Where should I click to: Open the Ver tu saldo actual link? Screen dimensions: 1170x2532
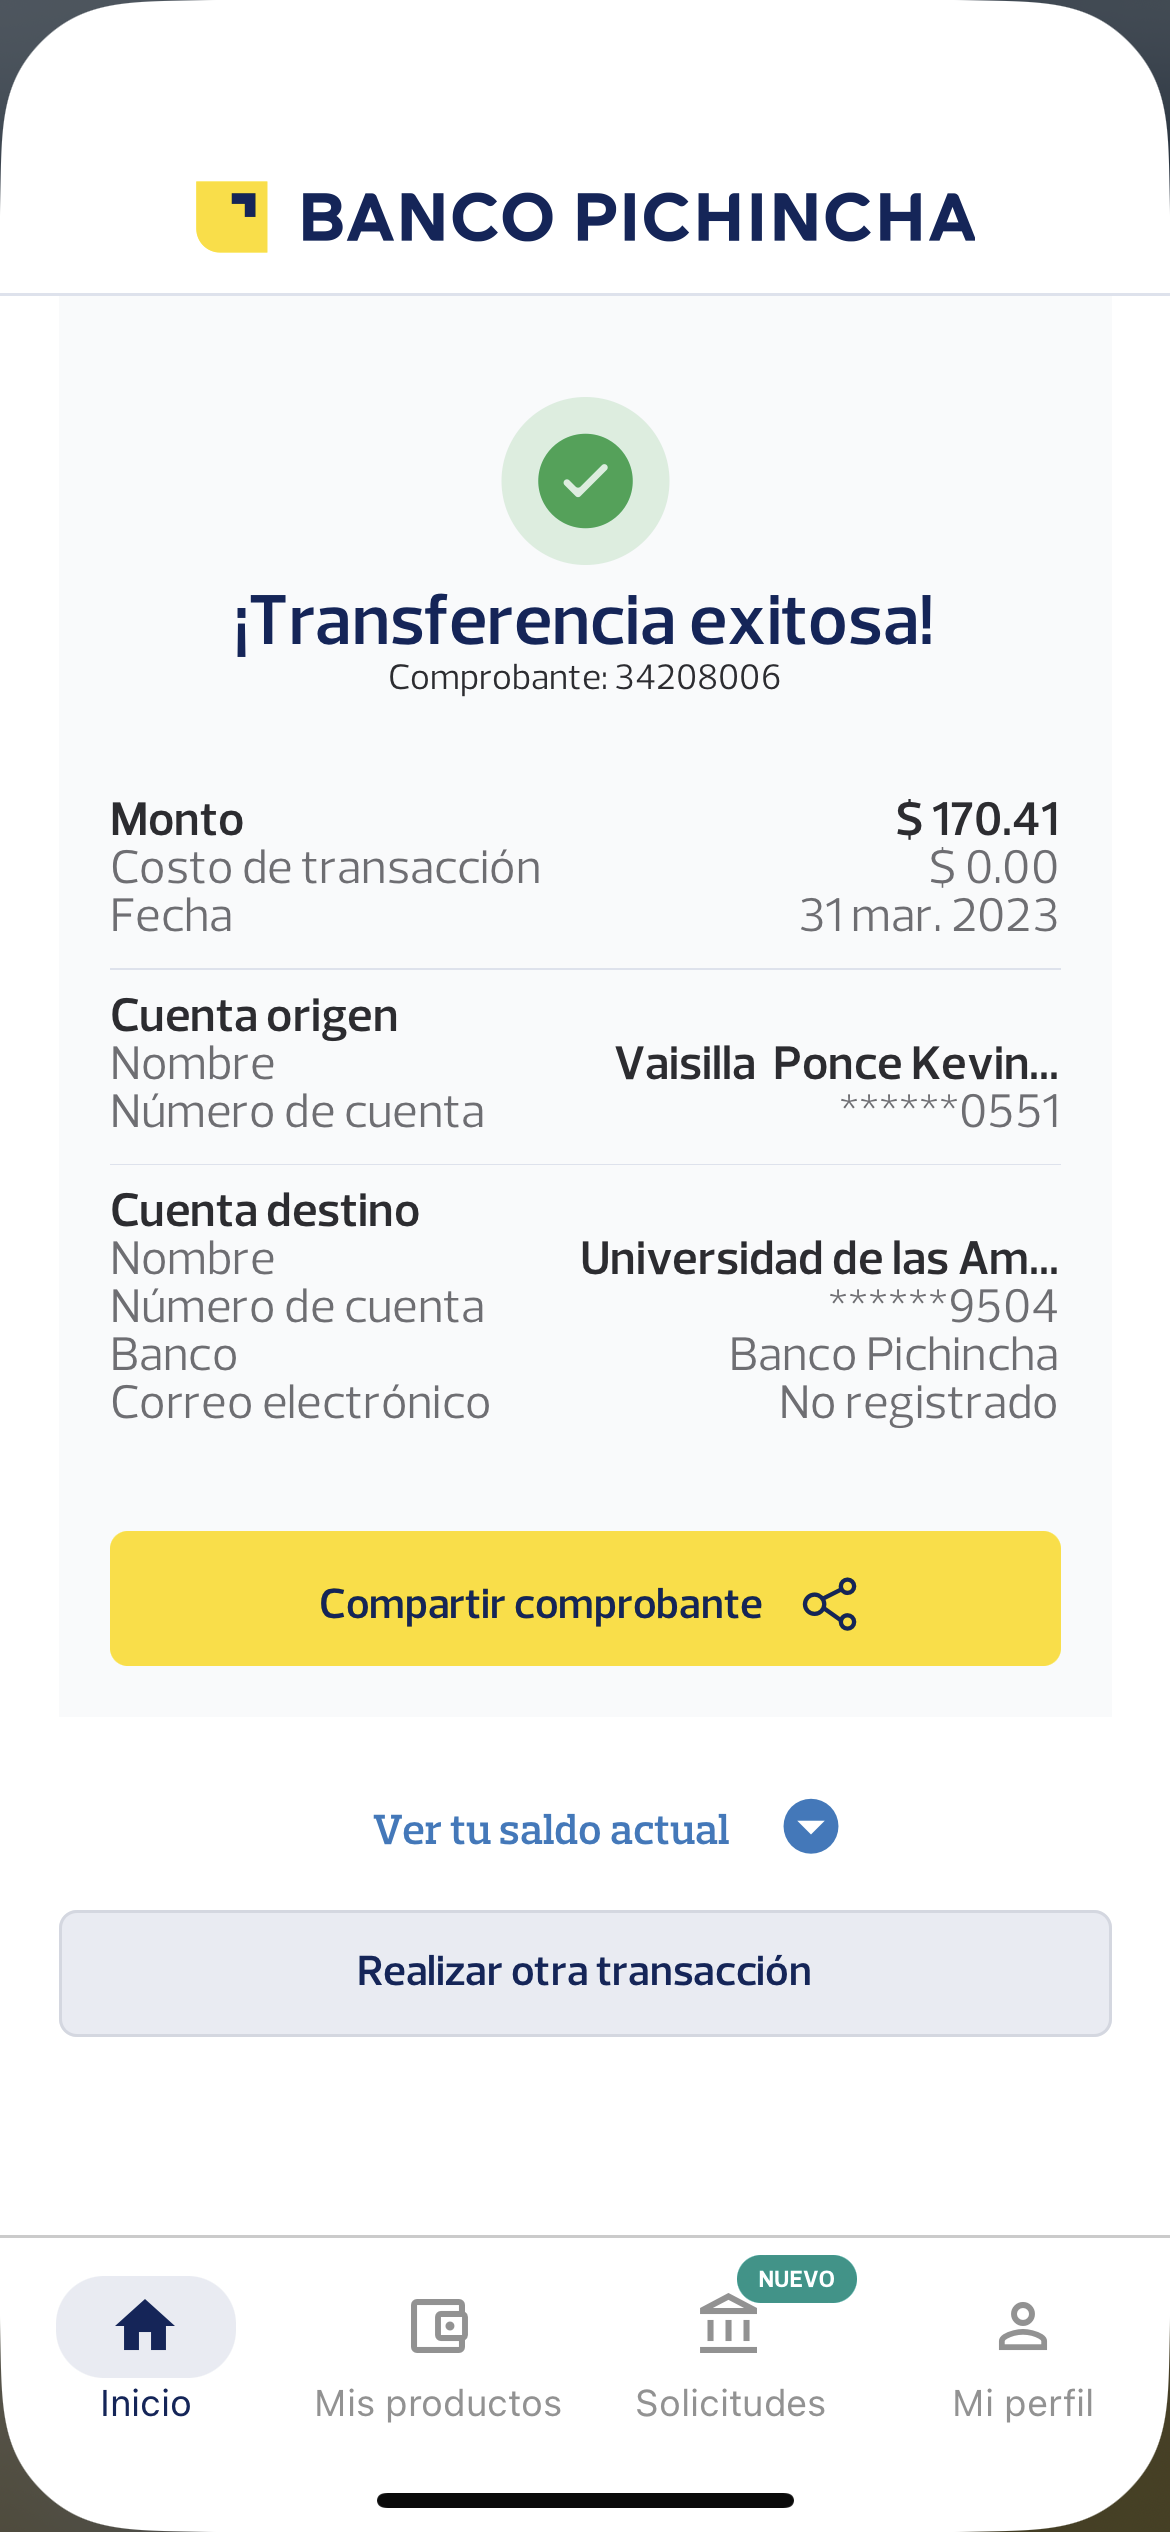(x=551, y=1830)
